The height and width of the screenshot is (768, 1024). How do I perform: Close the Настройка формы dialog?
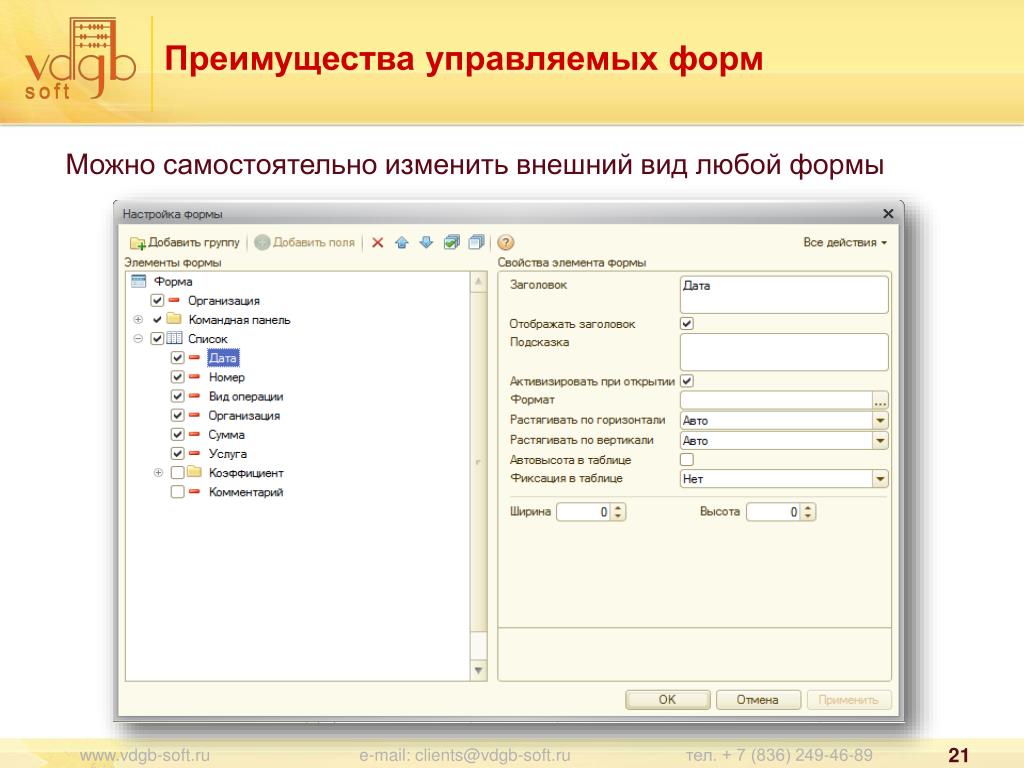click(888, 214)
